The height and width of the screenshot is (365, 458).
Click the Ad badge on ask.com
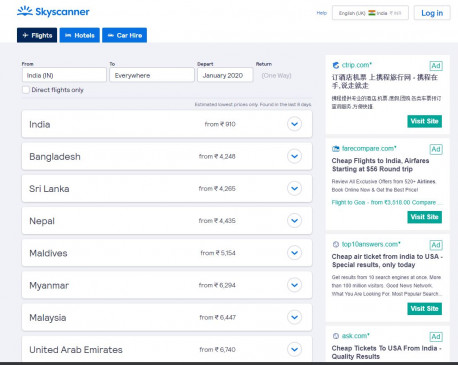(436, 337)
